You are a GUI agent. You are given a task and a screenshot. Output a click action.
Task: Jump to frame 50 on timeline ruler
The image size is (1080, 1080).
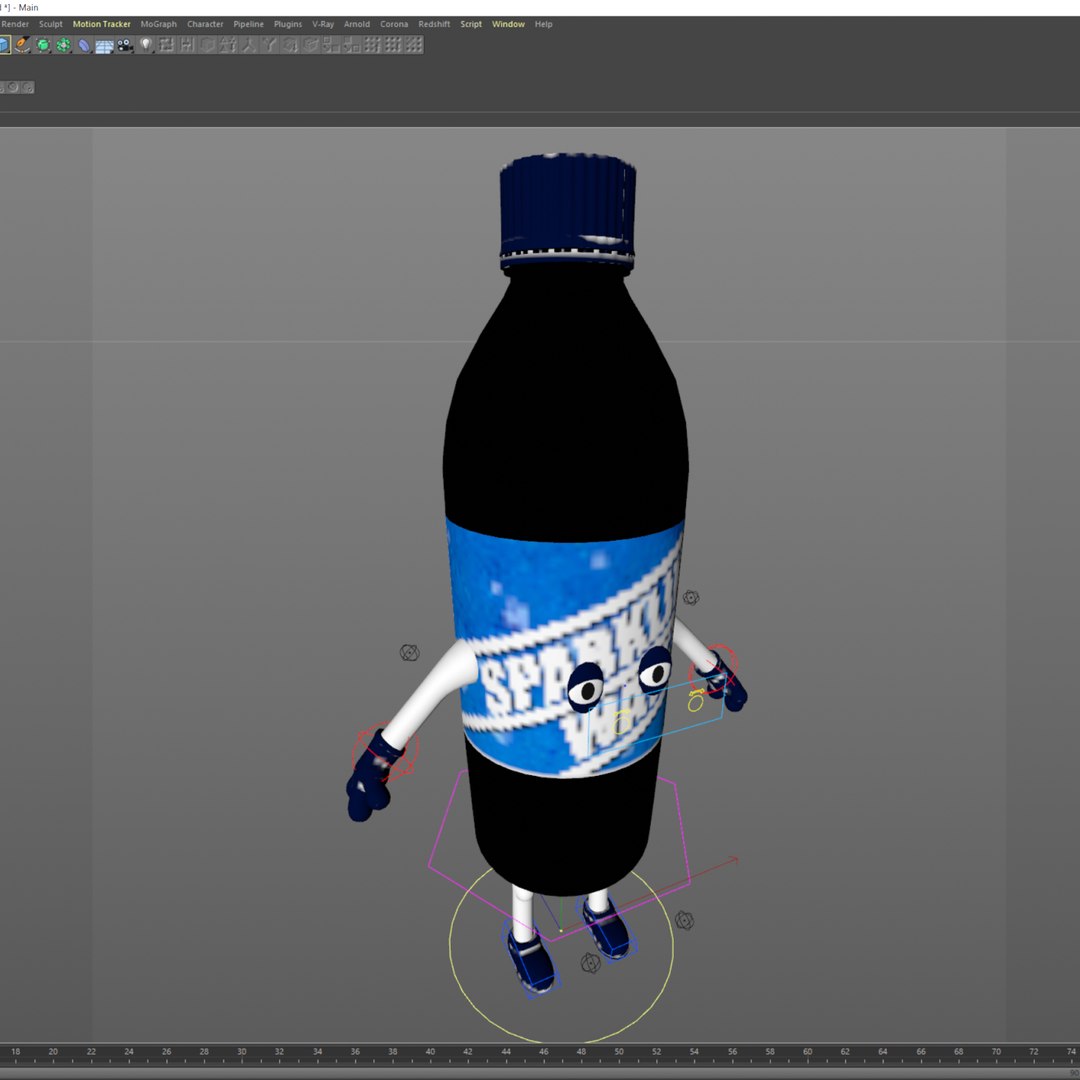[619, 1052]
